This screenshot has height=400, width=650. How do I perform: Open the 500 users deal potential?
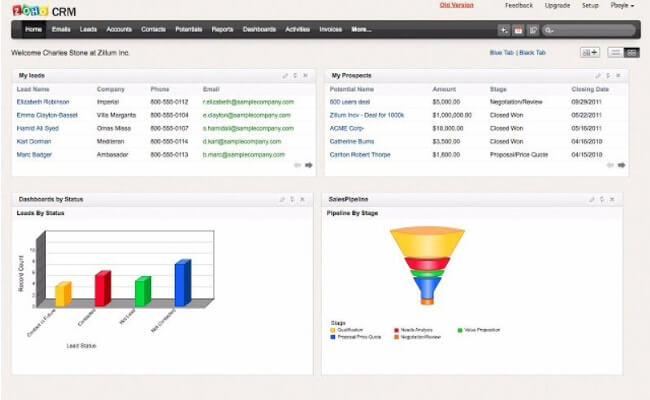[350, 102]
